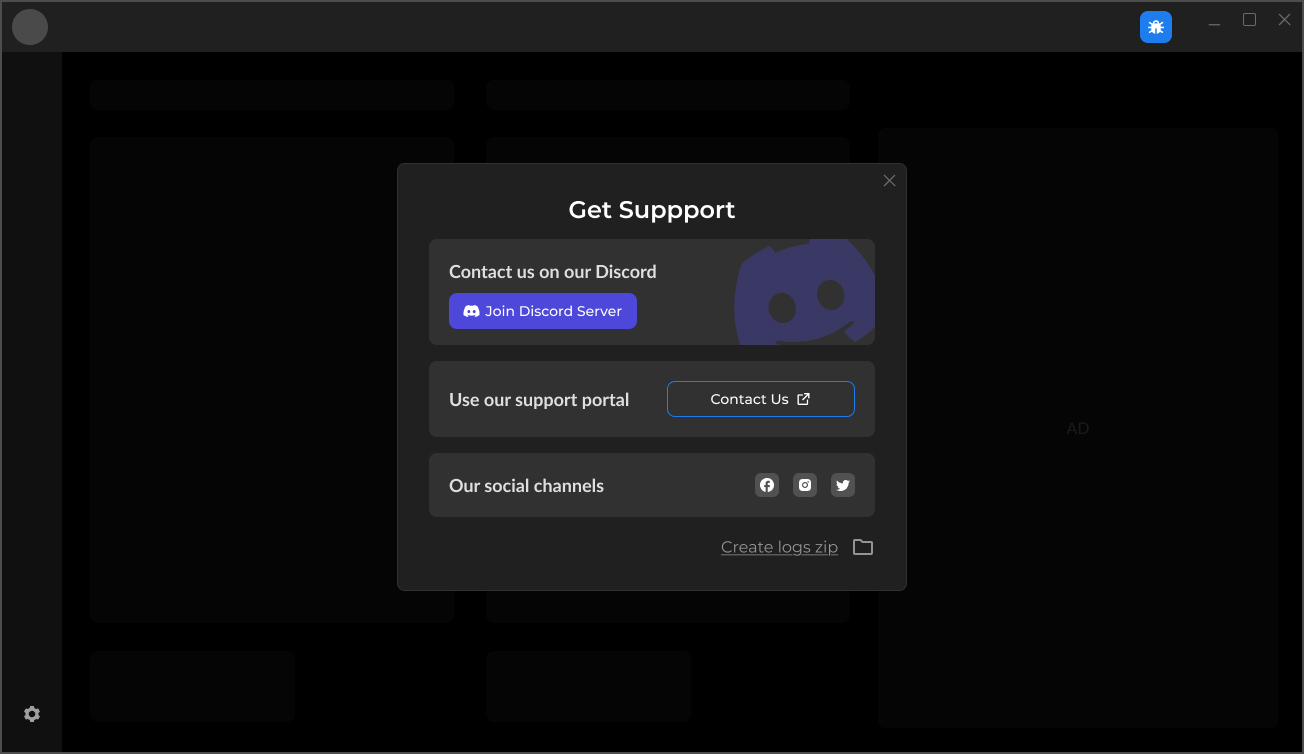This screenshot has height=754, width=1304.
Task: Click the Get Suppport dialog title
Action: [652, 210]
